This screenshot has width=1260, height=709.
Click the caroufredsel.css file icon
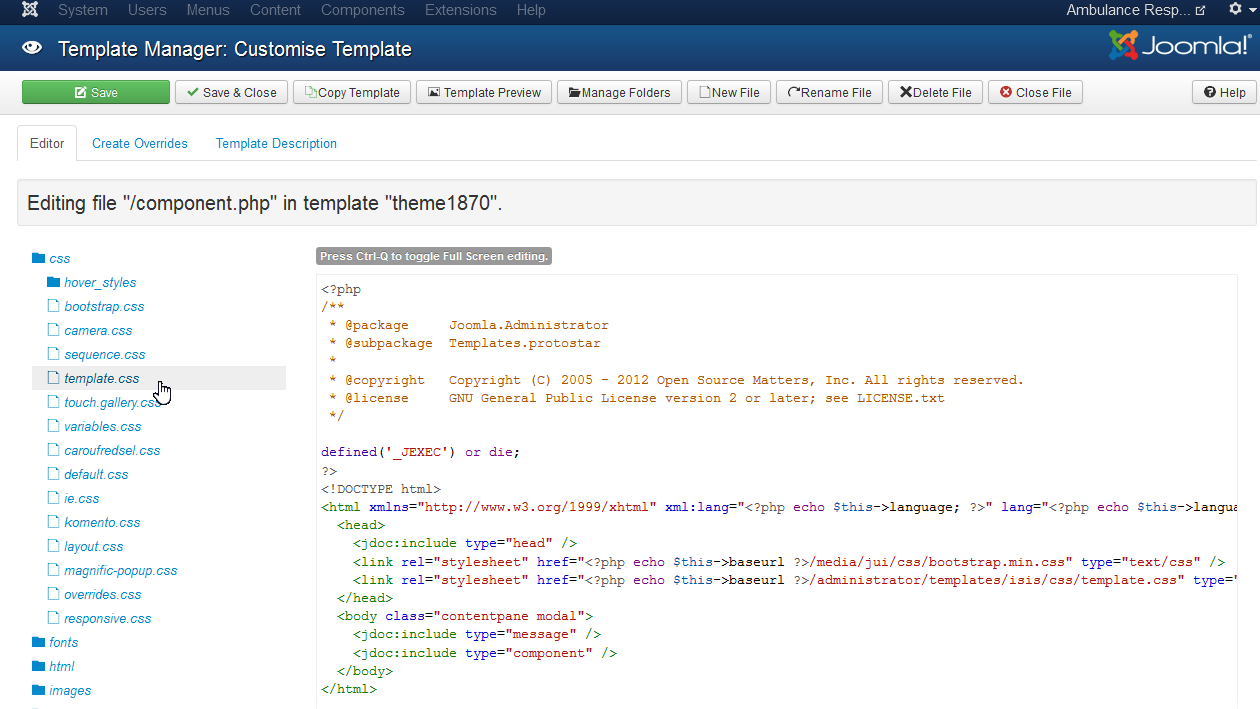(54, 450)
